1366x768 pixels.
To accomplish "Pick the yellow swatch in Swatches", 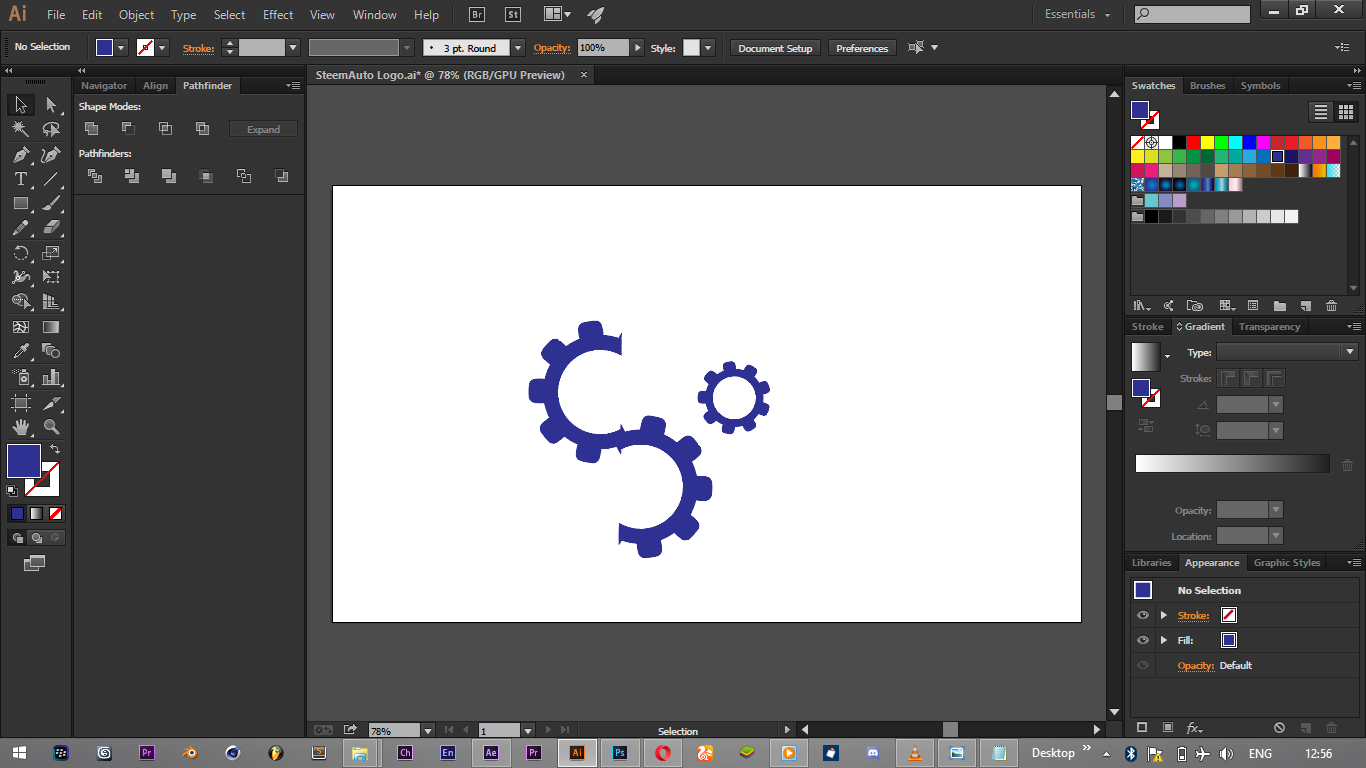I will [1207, 142].
